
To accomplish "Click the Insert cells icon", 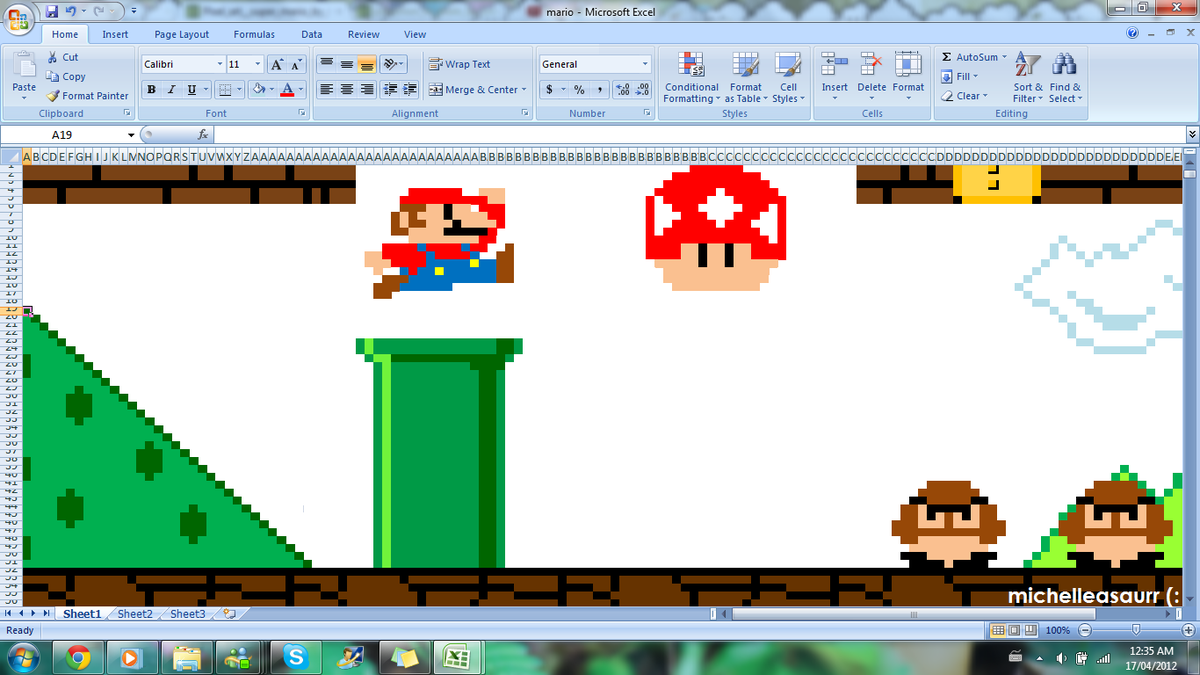I will [x=834, y=66].
